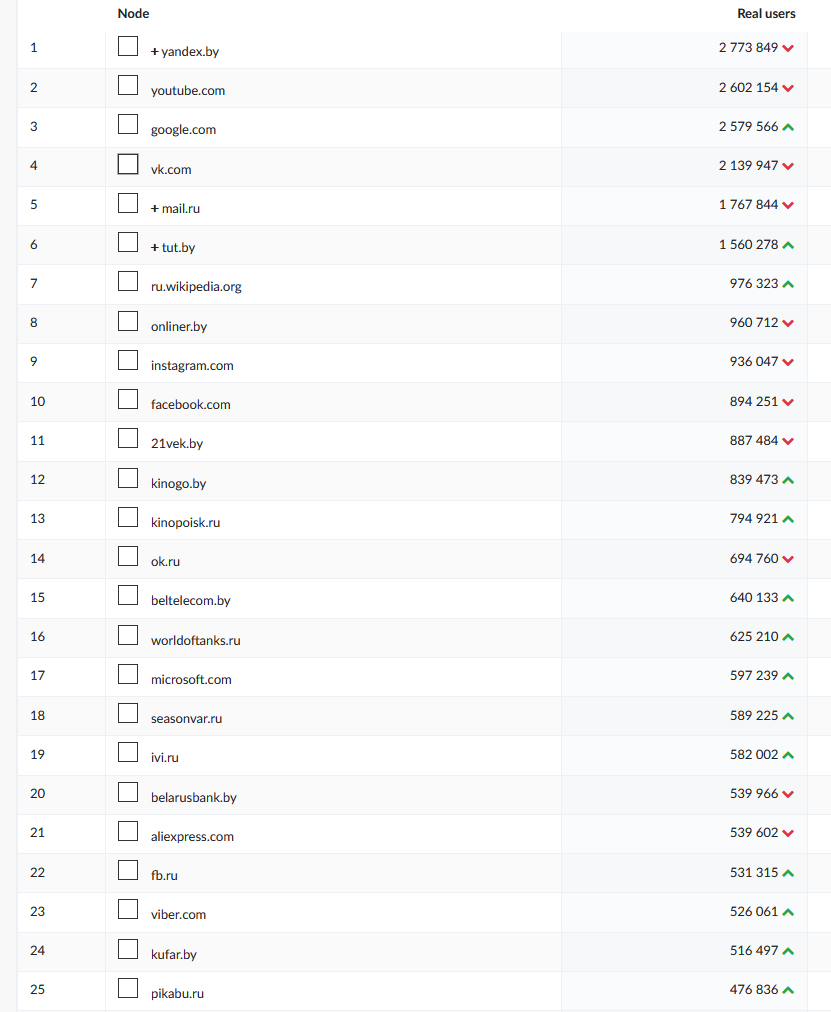Enable the checkbox for viber.com
831x1012 pixels.
[128, 909]
